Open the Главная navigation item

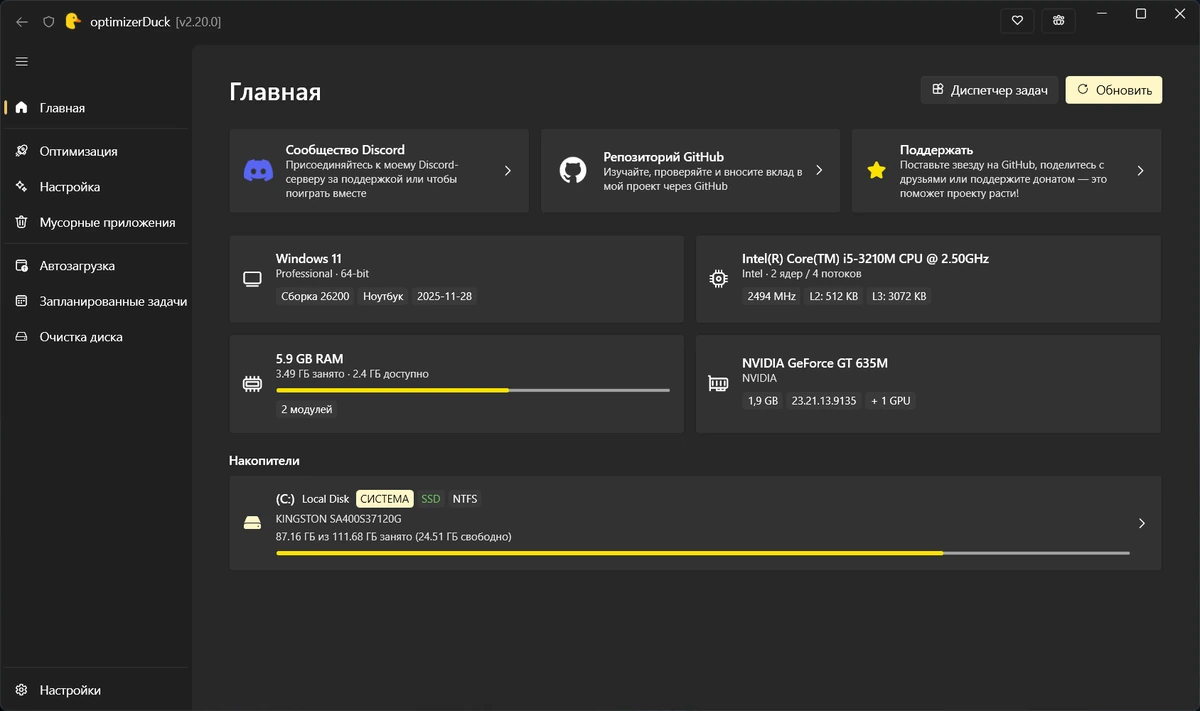pyautogui.click(x=96, y=108)
